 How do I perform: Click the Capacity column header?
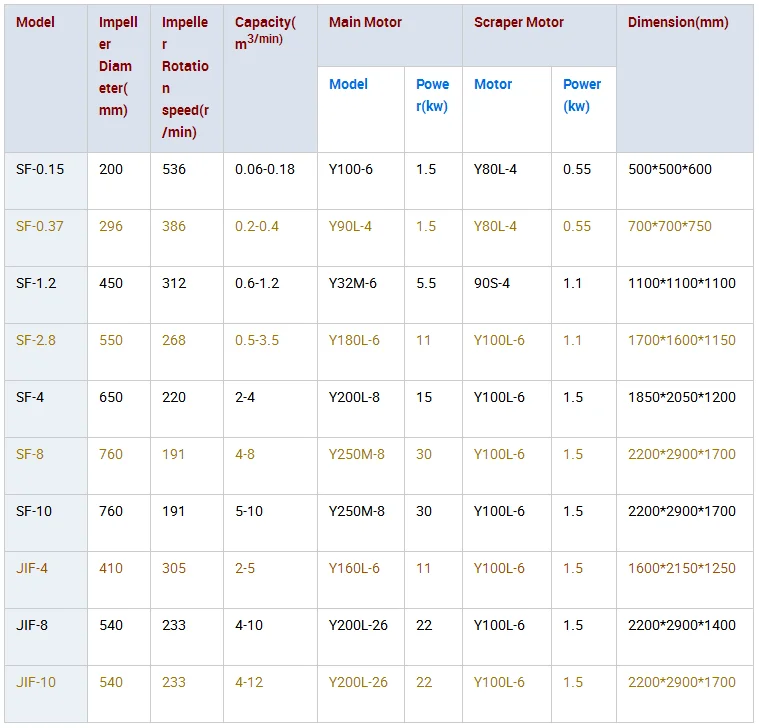click(x=265, y=32)
